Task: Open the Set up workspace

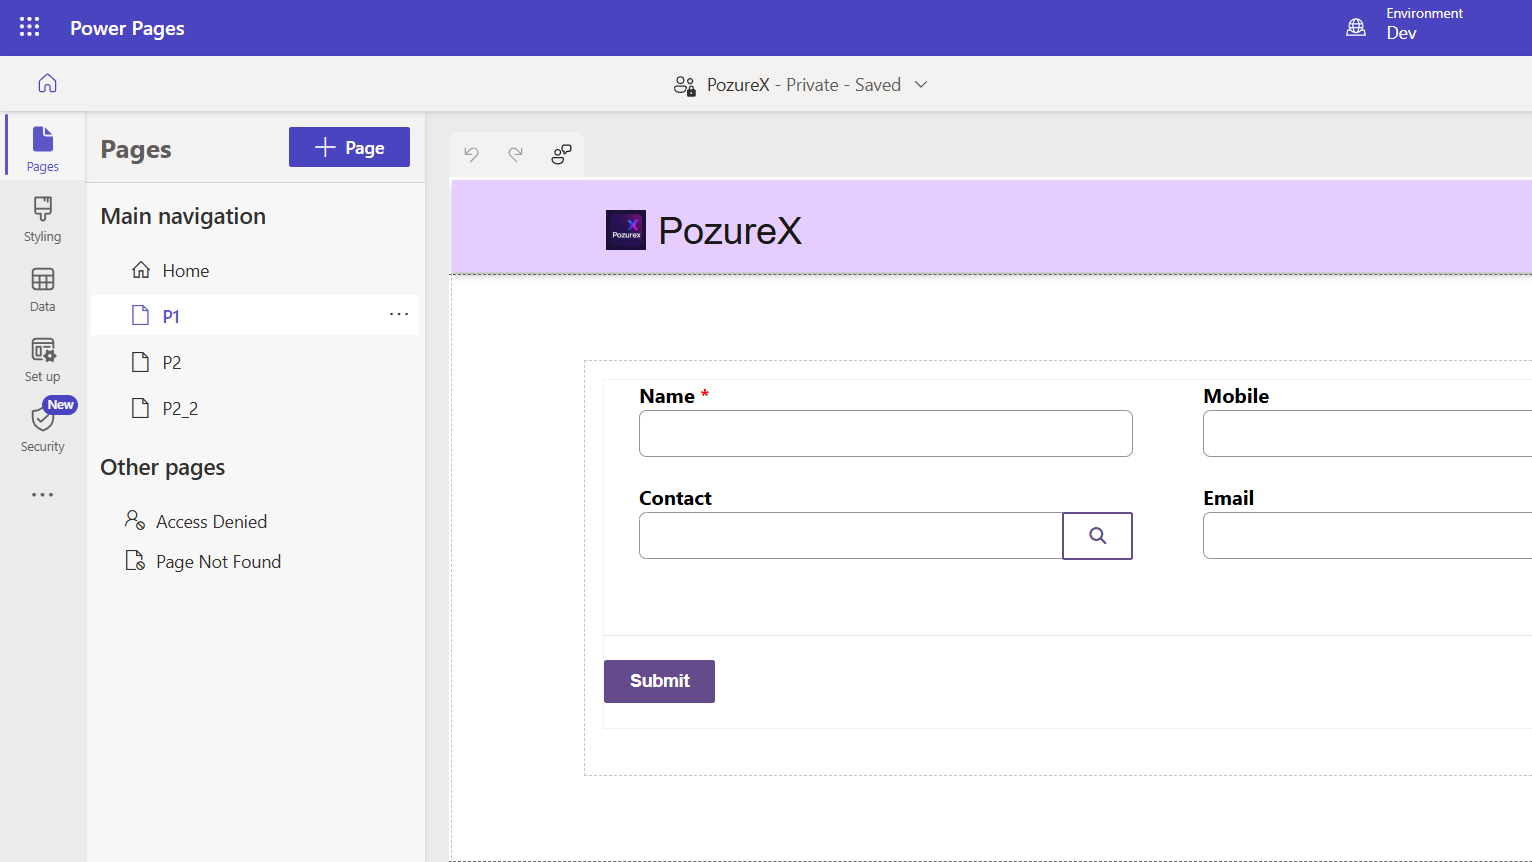Action: coord(43,359)
